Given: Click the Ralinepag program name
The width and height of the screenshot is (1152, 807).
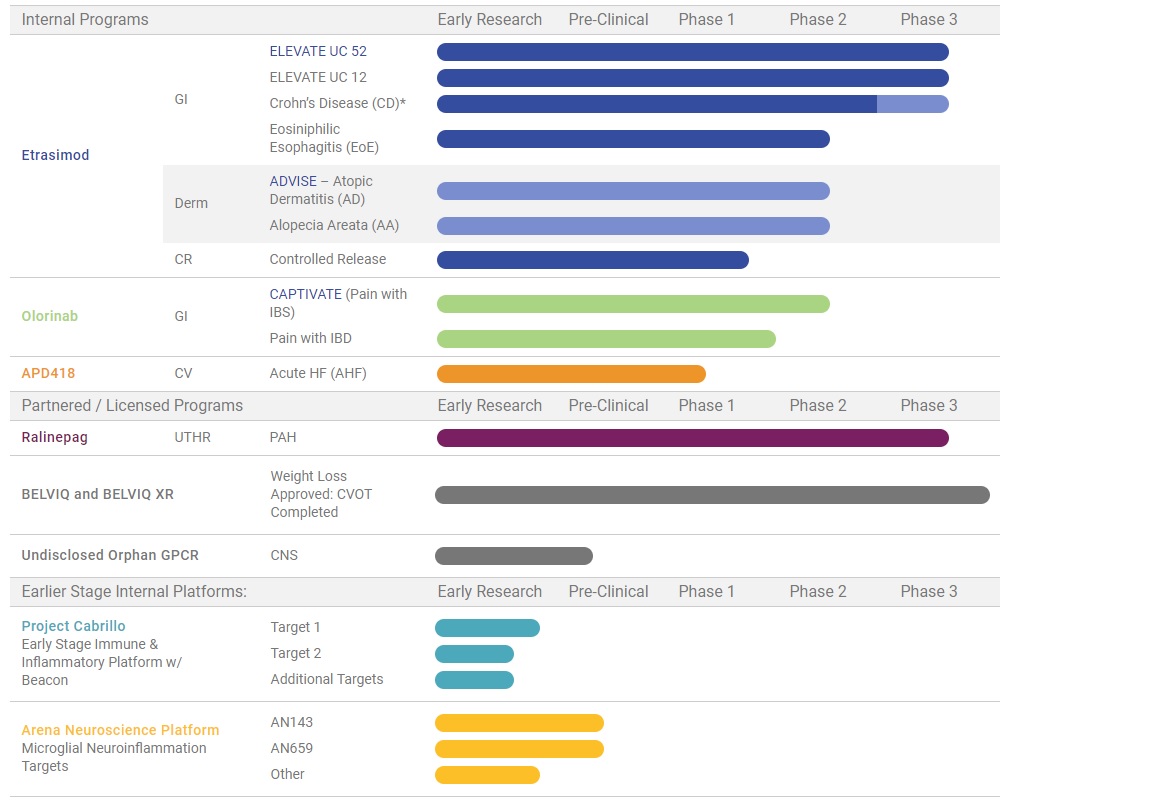Looking at the screenshot, I should [55, 437].
